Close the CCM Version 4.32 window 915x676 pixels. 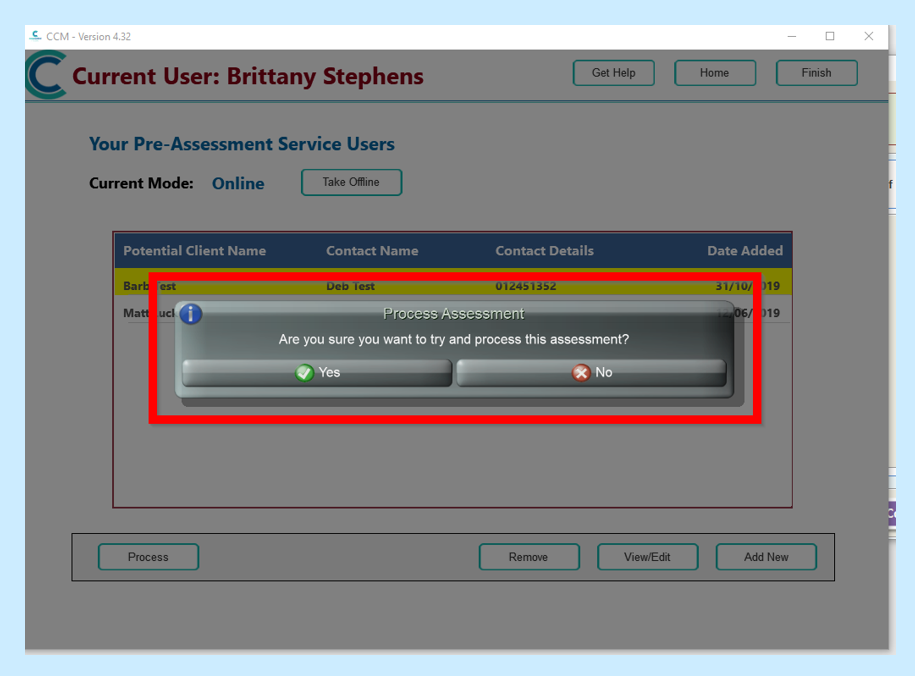coord(868,36)
